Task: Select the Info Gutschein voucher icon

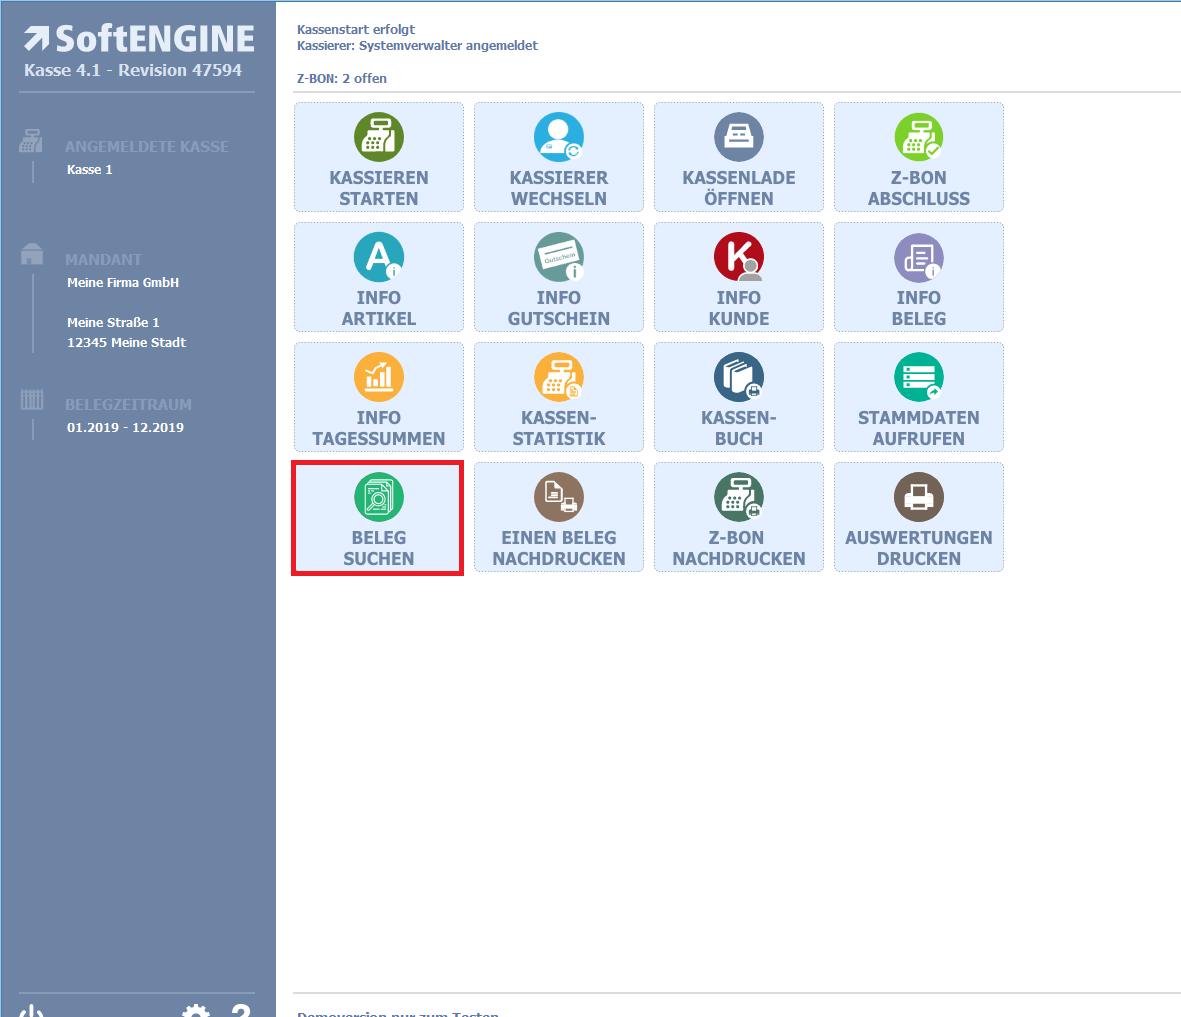Action: click(x=558, y=257)
